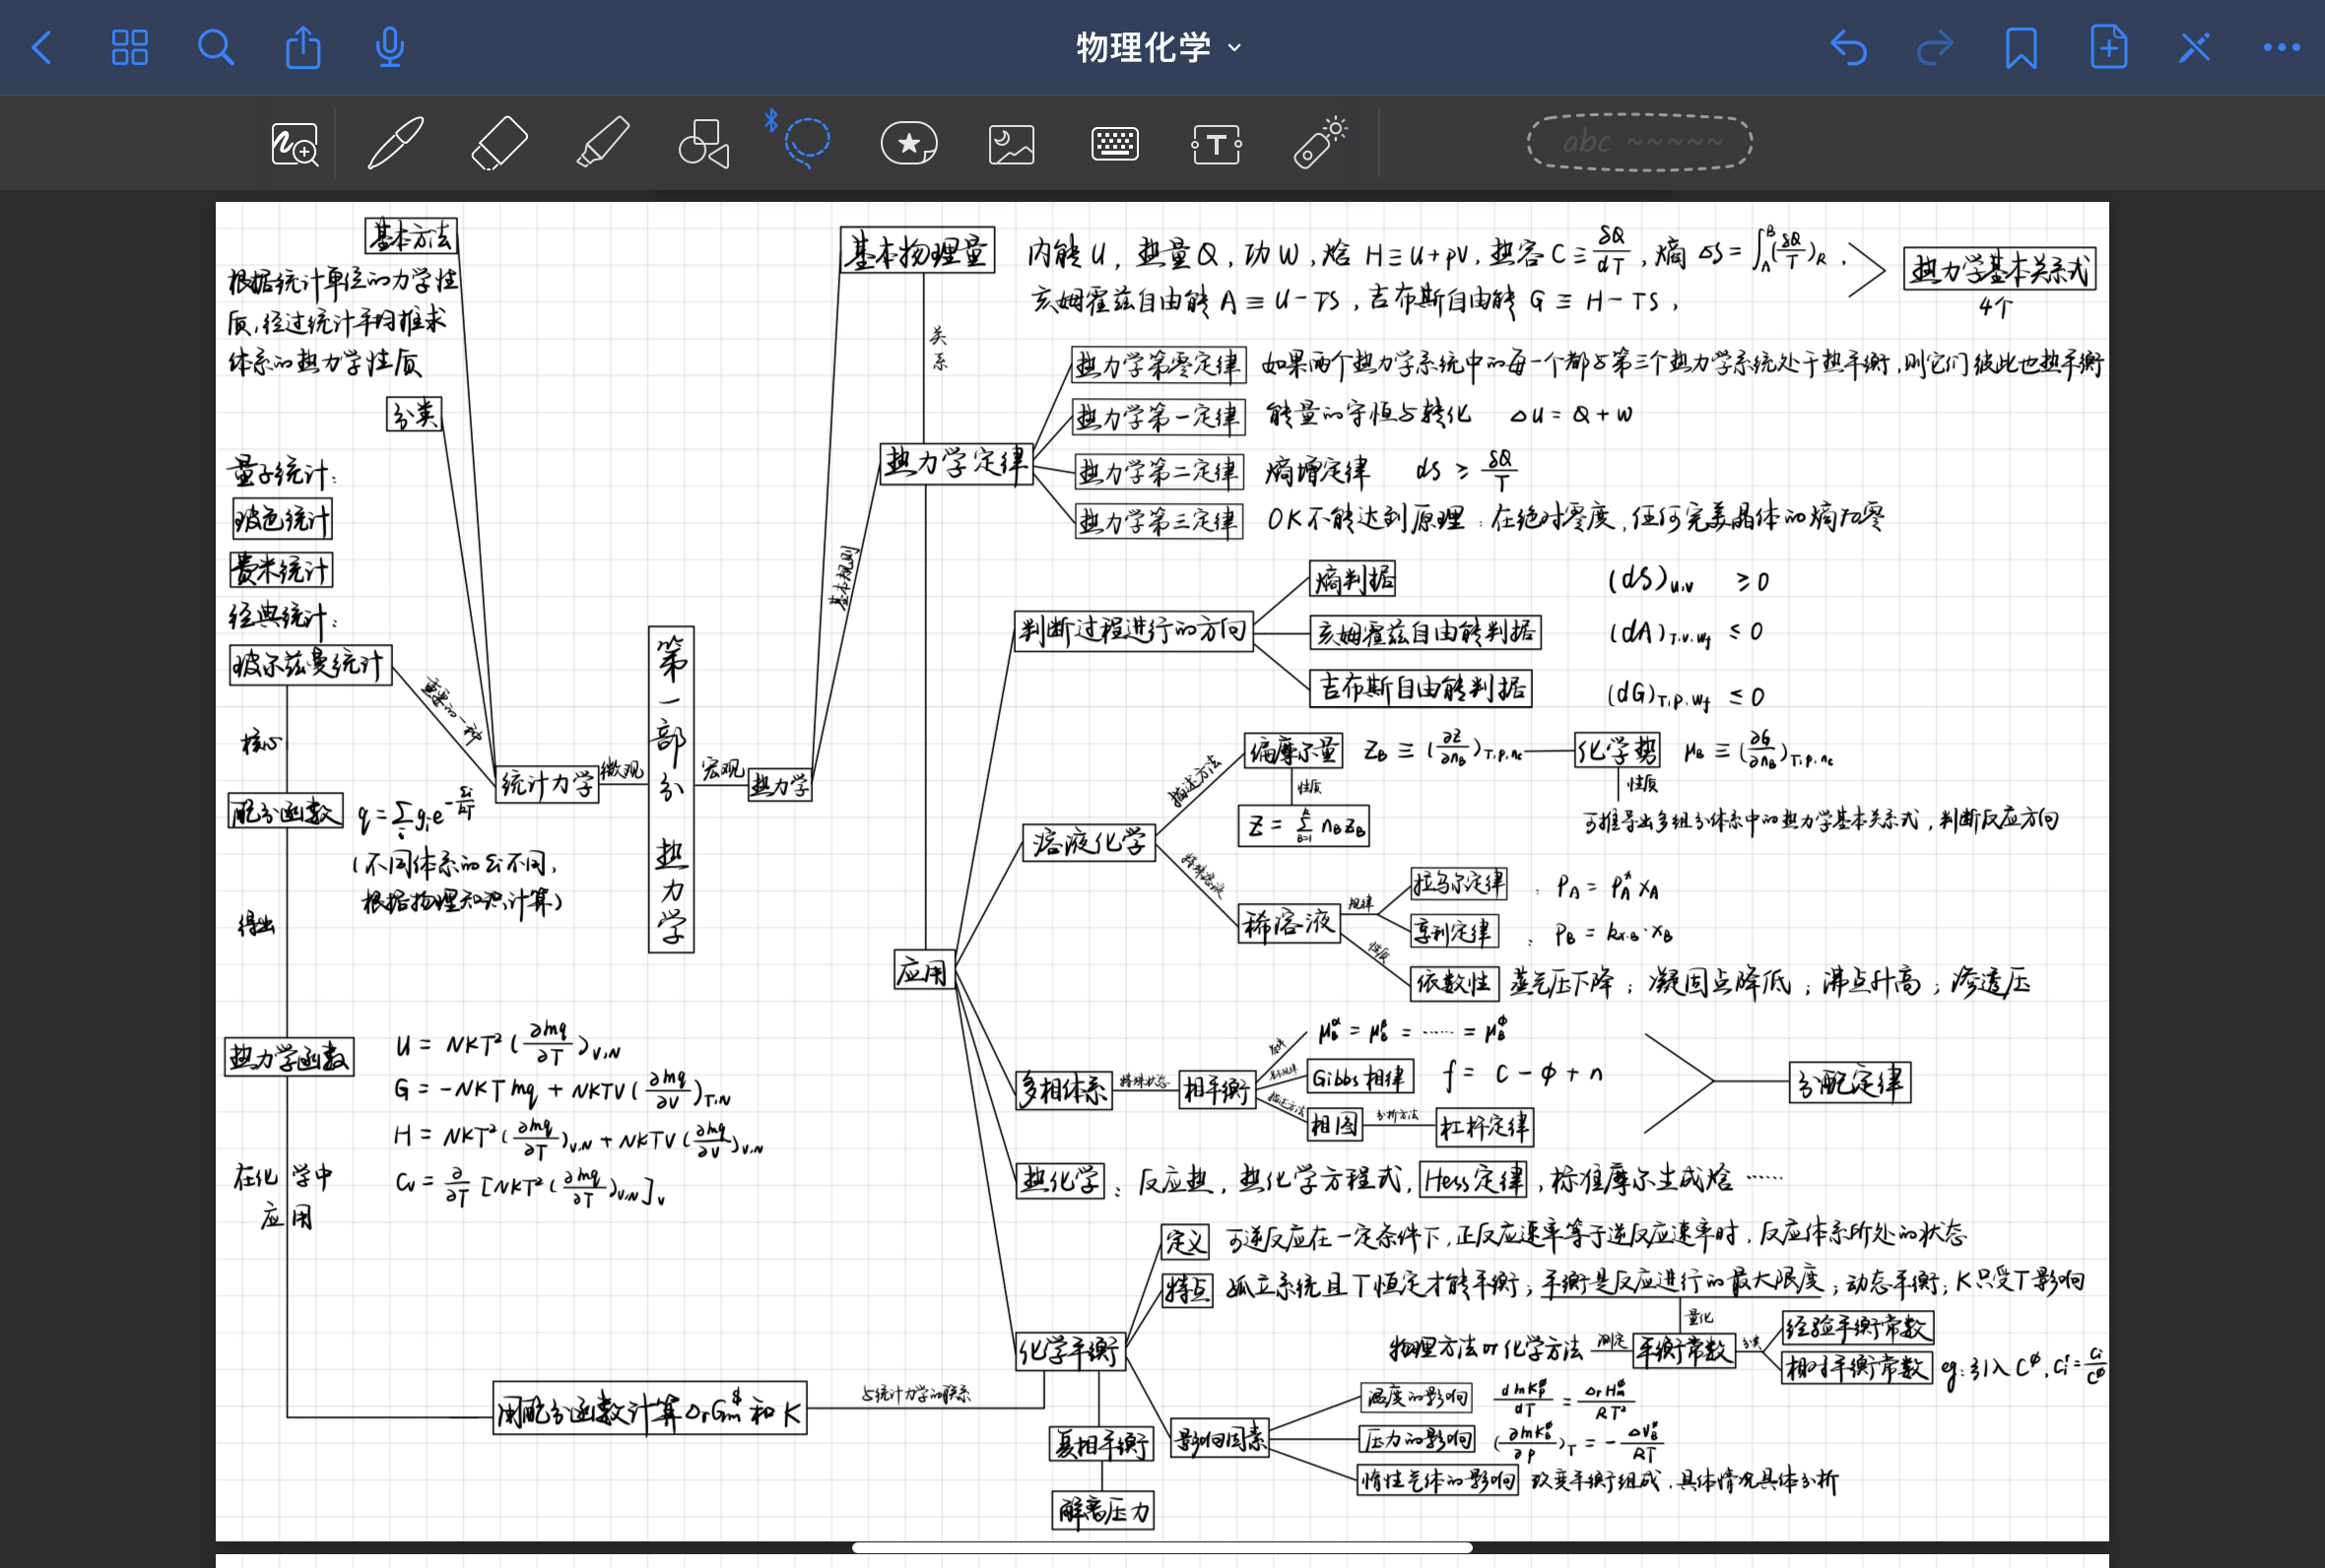Image resolution: width=2325 pixels, height=1568 pixels.
Task: Select the Shapes tool
Action: [704, 143]
